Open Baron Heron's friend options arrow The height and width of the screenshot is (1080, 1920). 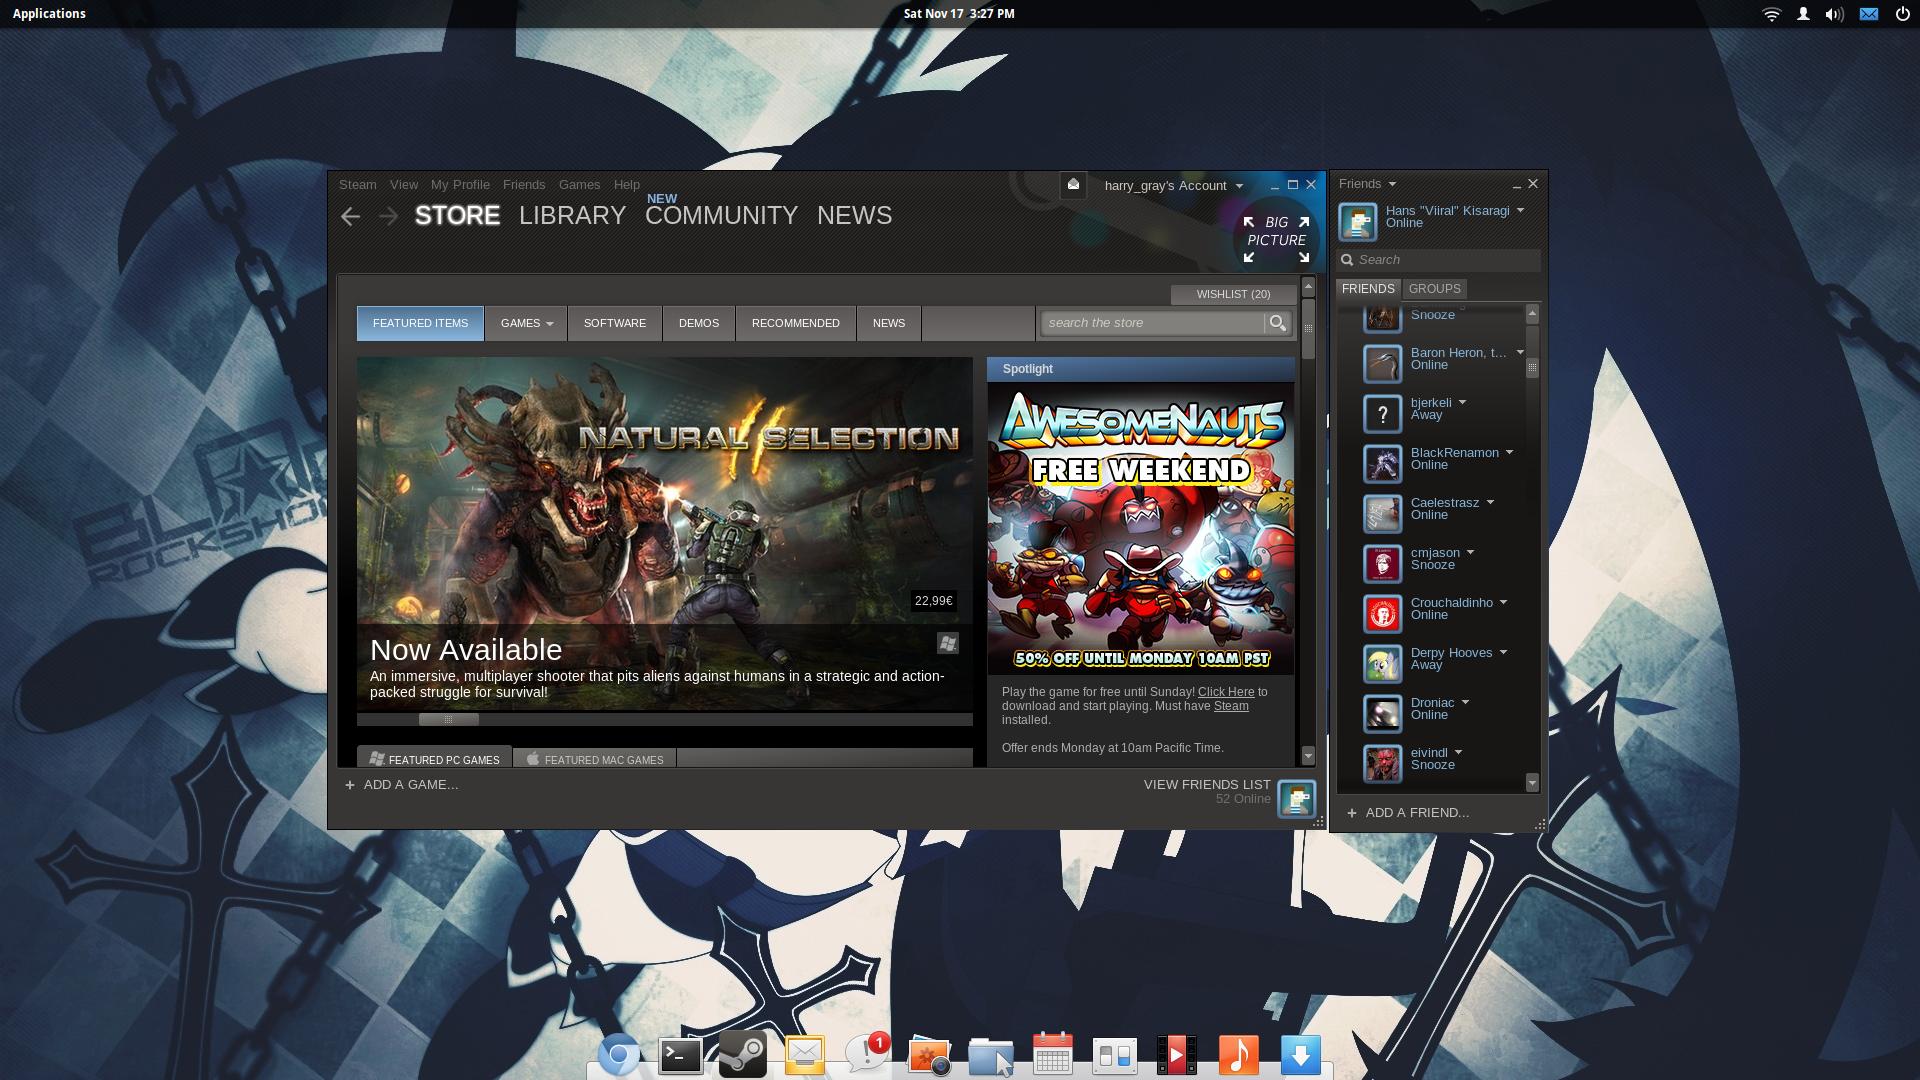point(1520,352)
